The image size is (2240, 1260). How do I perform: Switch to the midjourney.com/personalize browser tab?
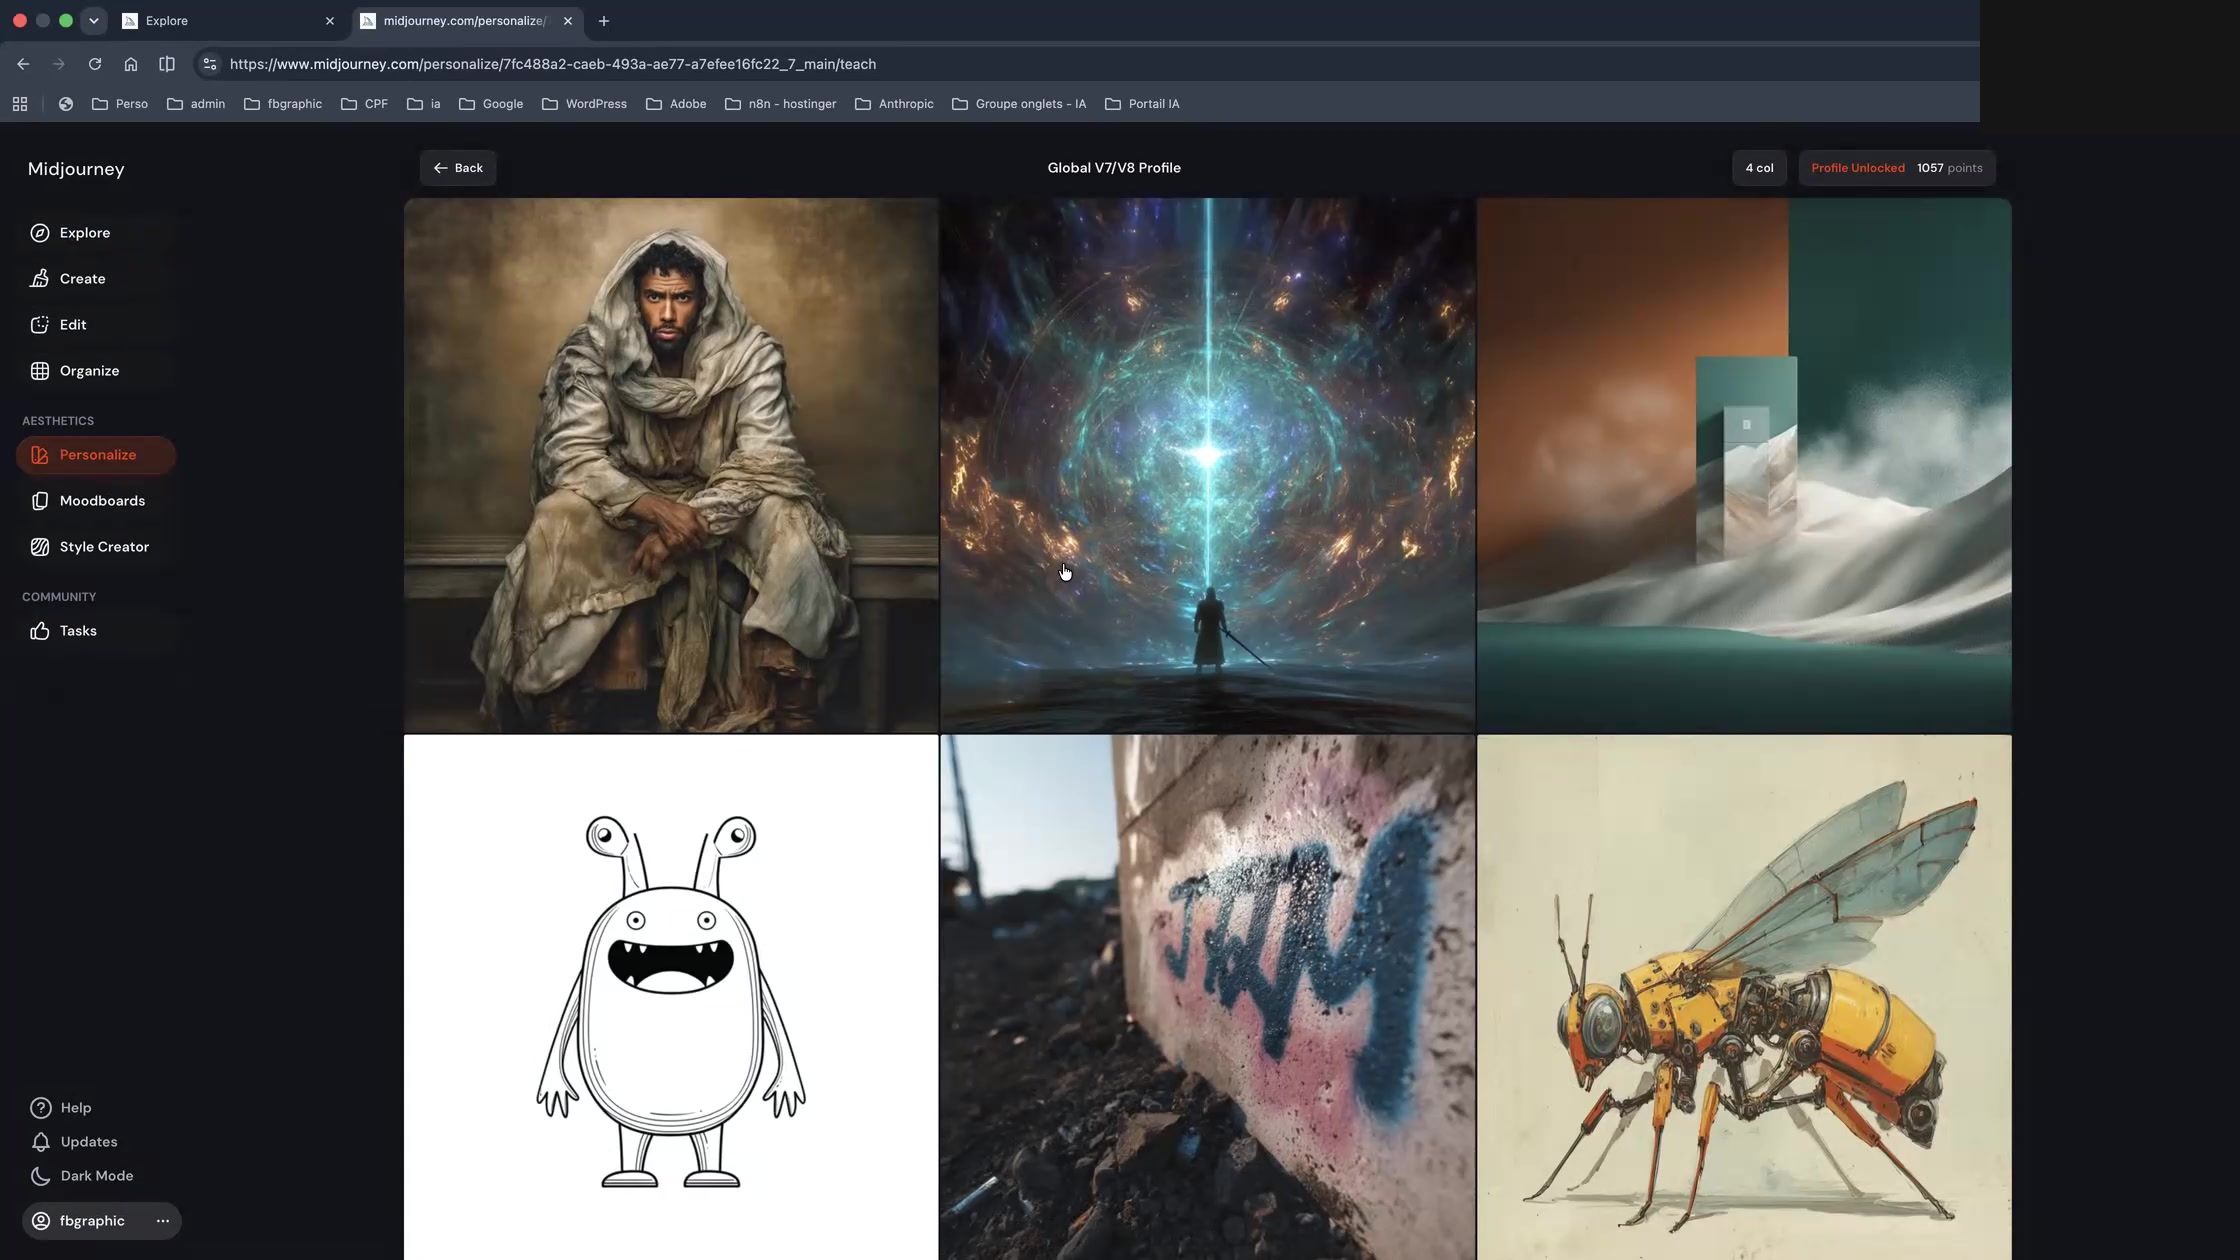(465, 21)
